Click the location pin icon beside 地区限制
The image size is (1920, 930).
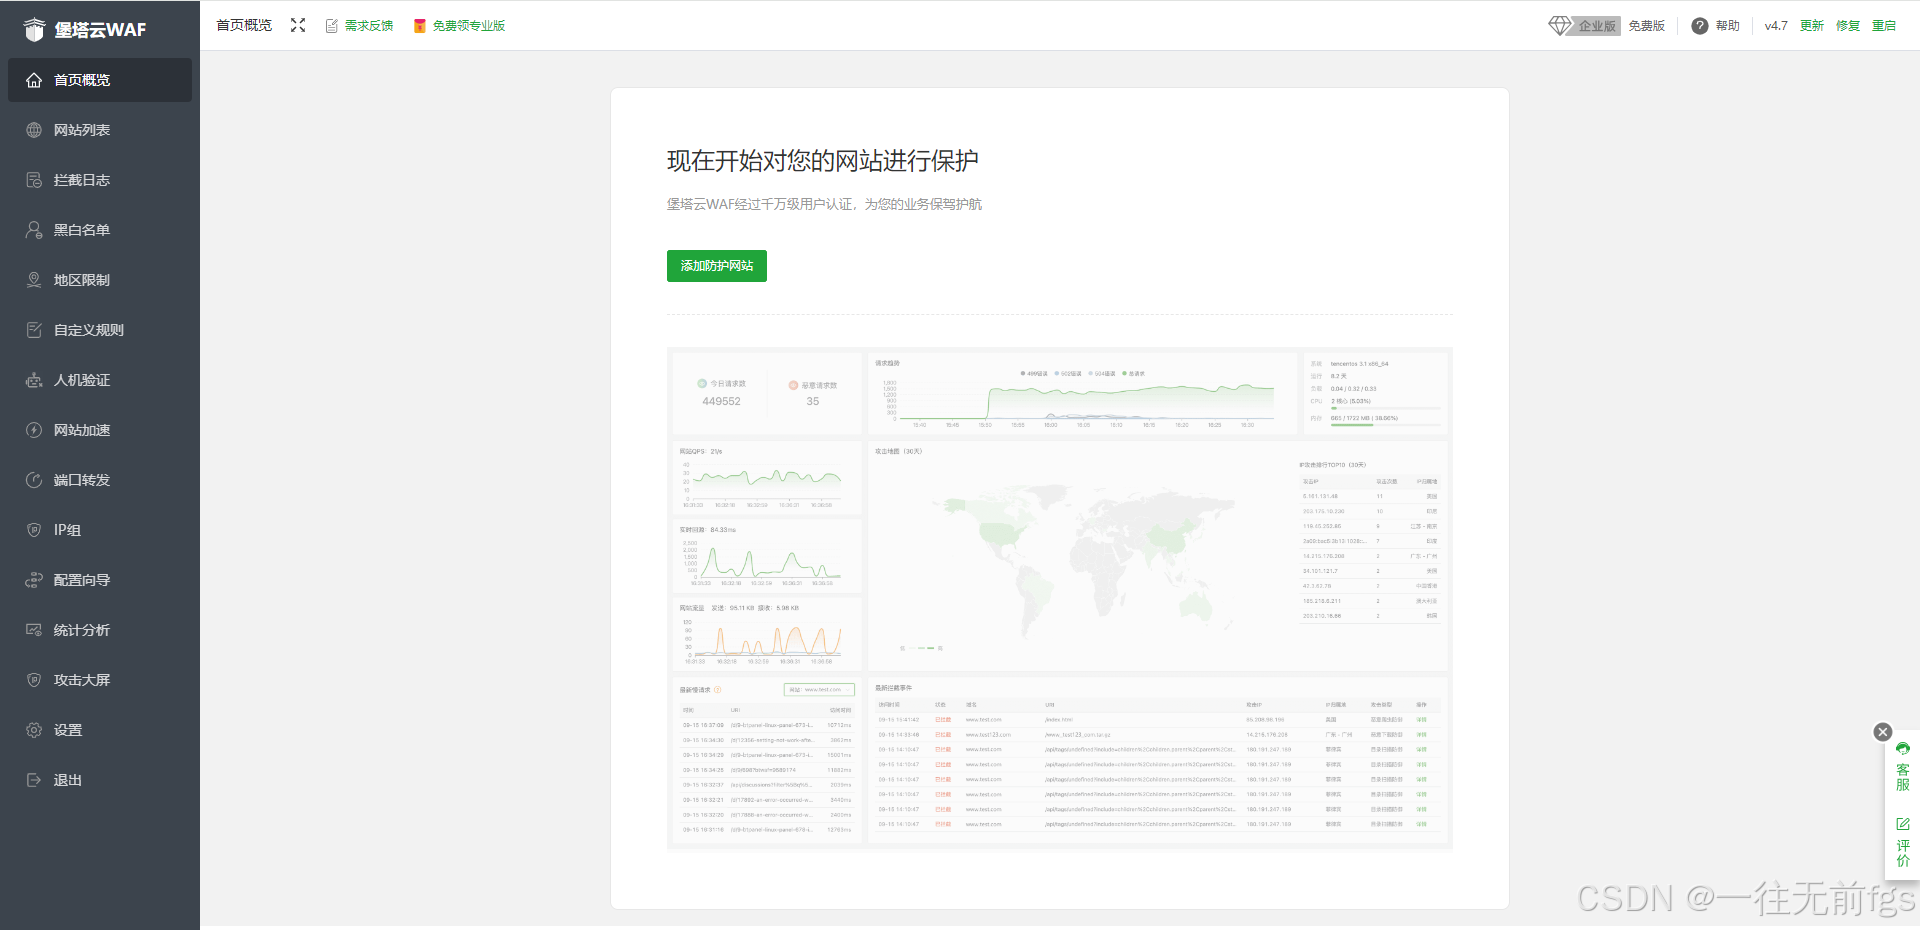coord(34,280)
